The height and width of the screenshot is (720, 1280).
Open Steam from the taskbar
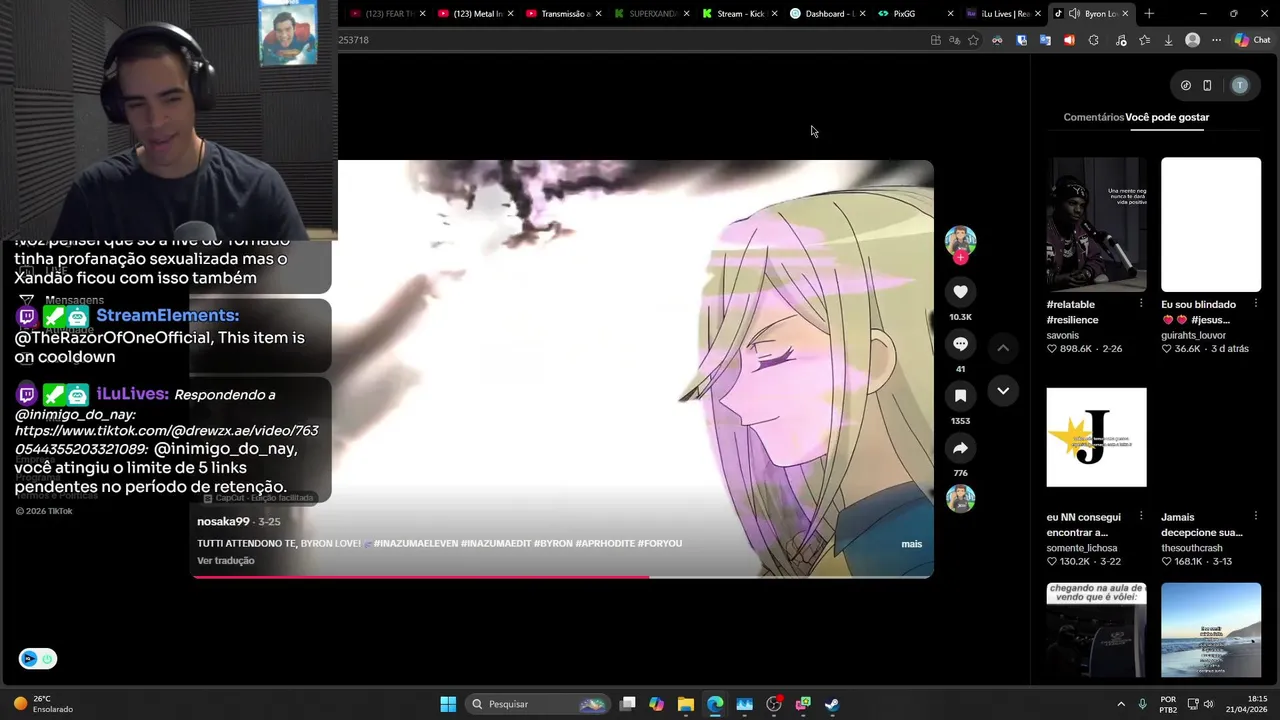click(x=831, y=704)
